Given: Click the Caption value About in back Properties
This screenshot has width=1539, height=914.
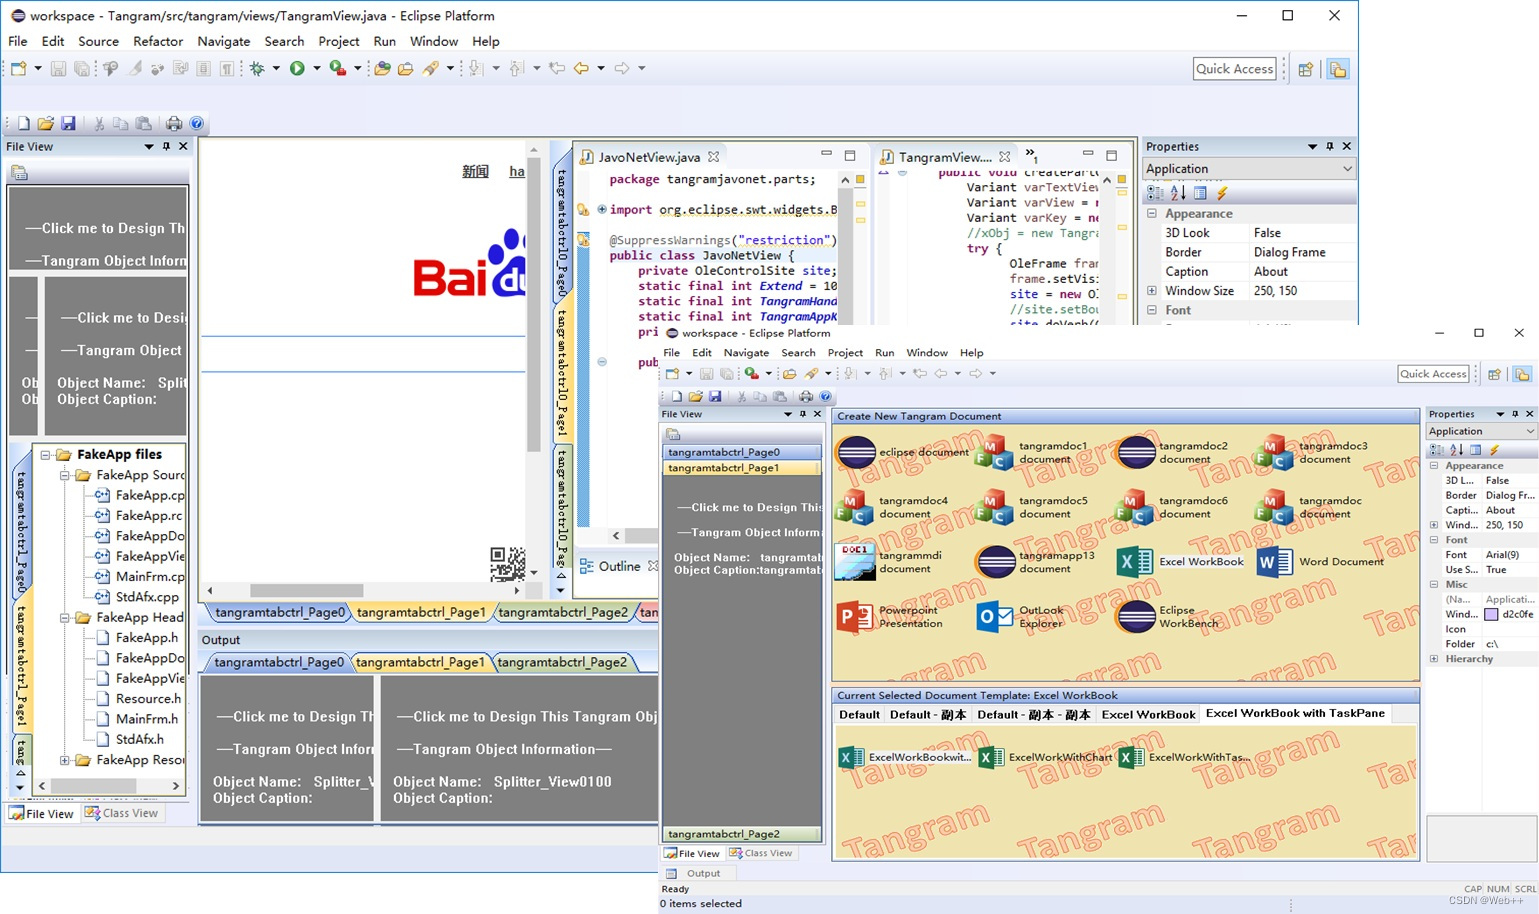Looking at the screenshot, I should (1271, 272).
